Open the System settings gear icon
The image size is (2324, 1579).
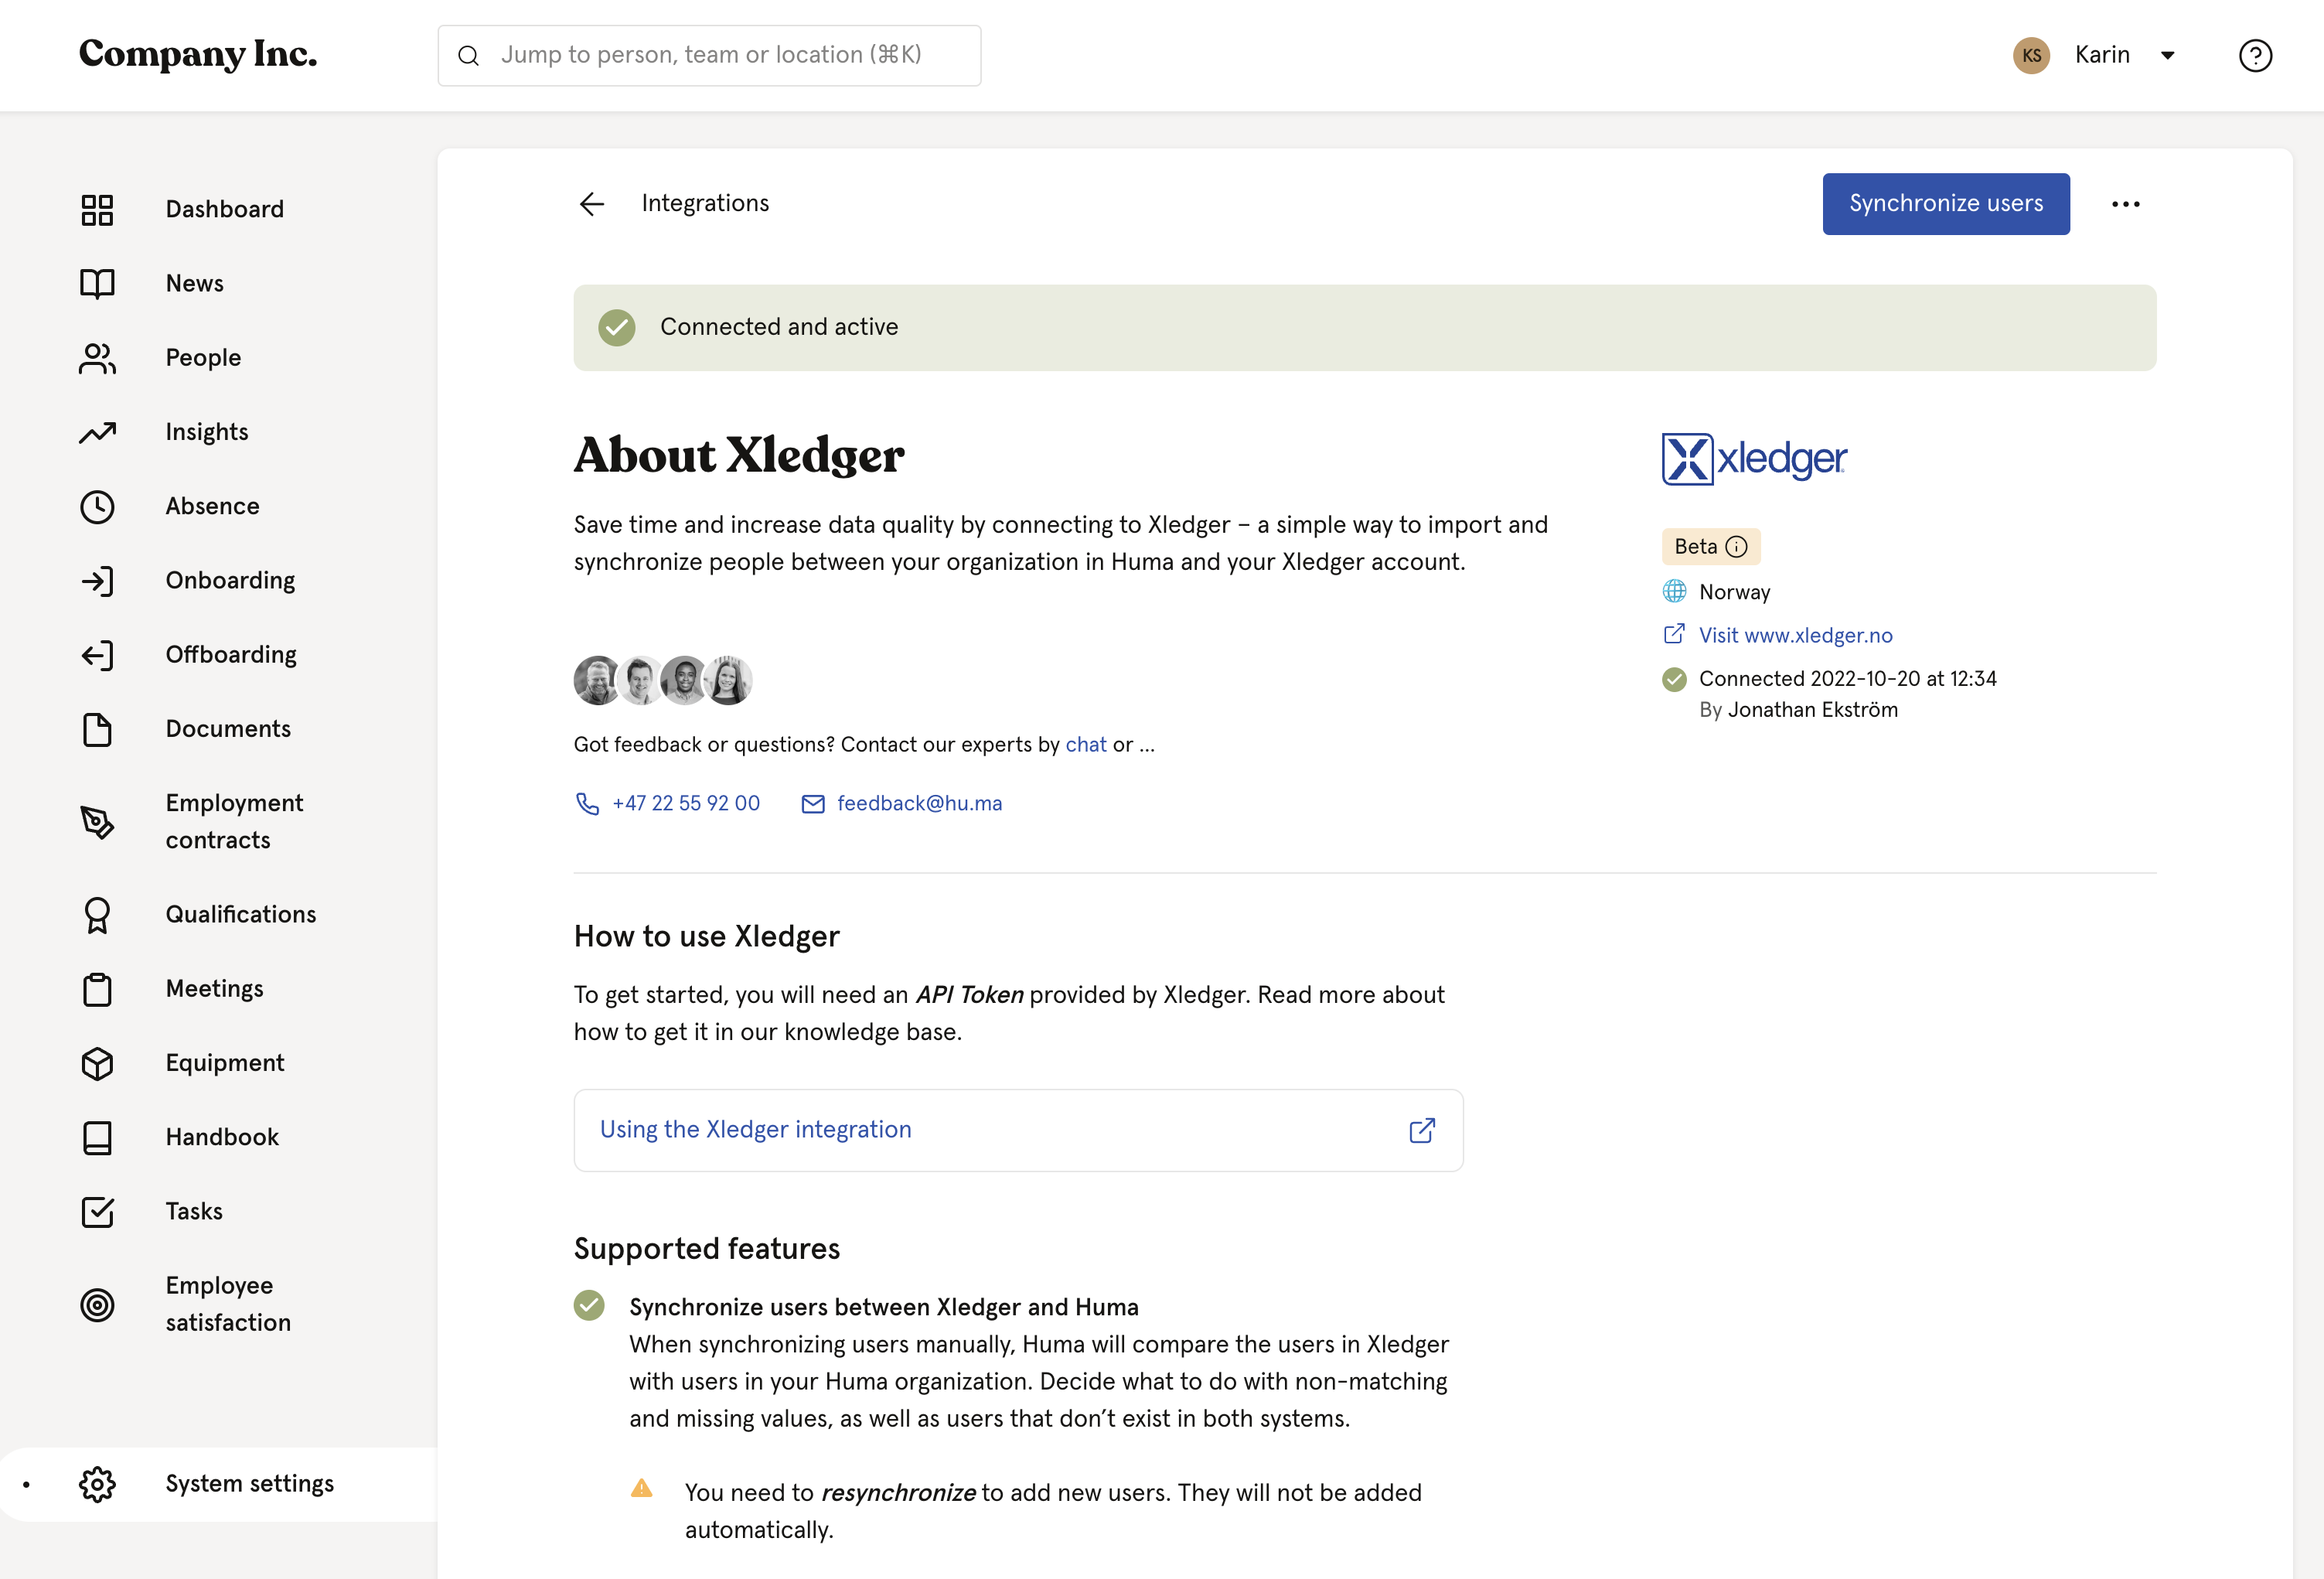97,1484
